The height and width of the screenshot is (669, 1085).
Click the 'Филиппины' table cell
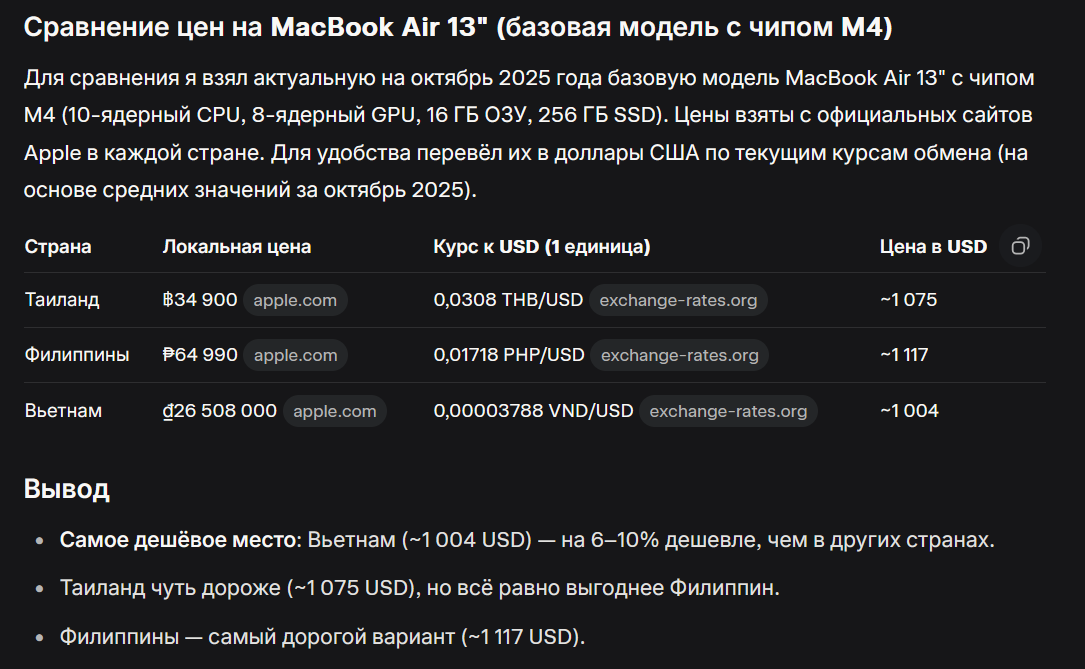click(77, 355)
